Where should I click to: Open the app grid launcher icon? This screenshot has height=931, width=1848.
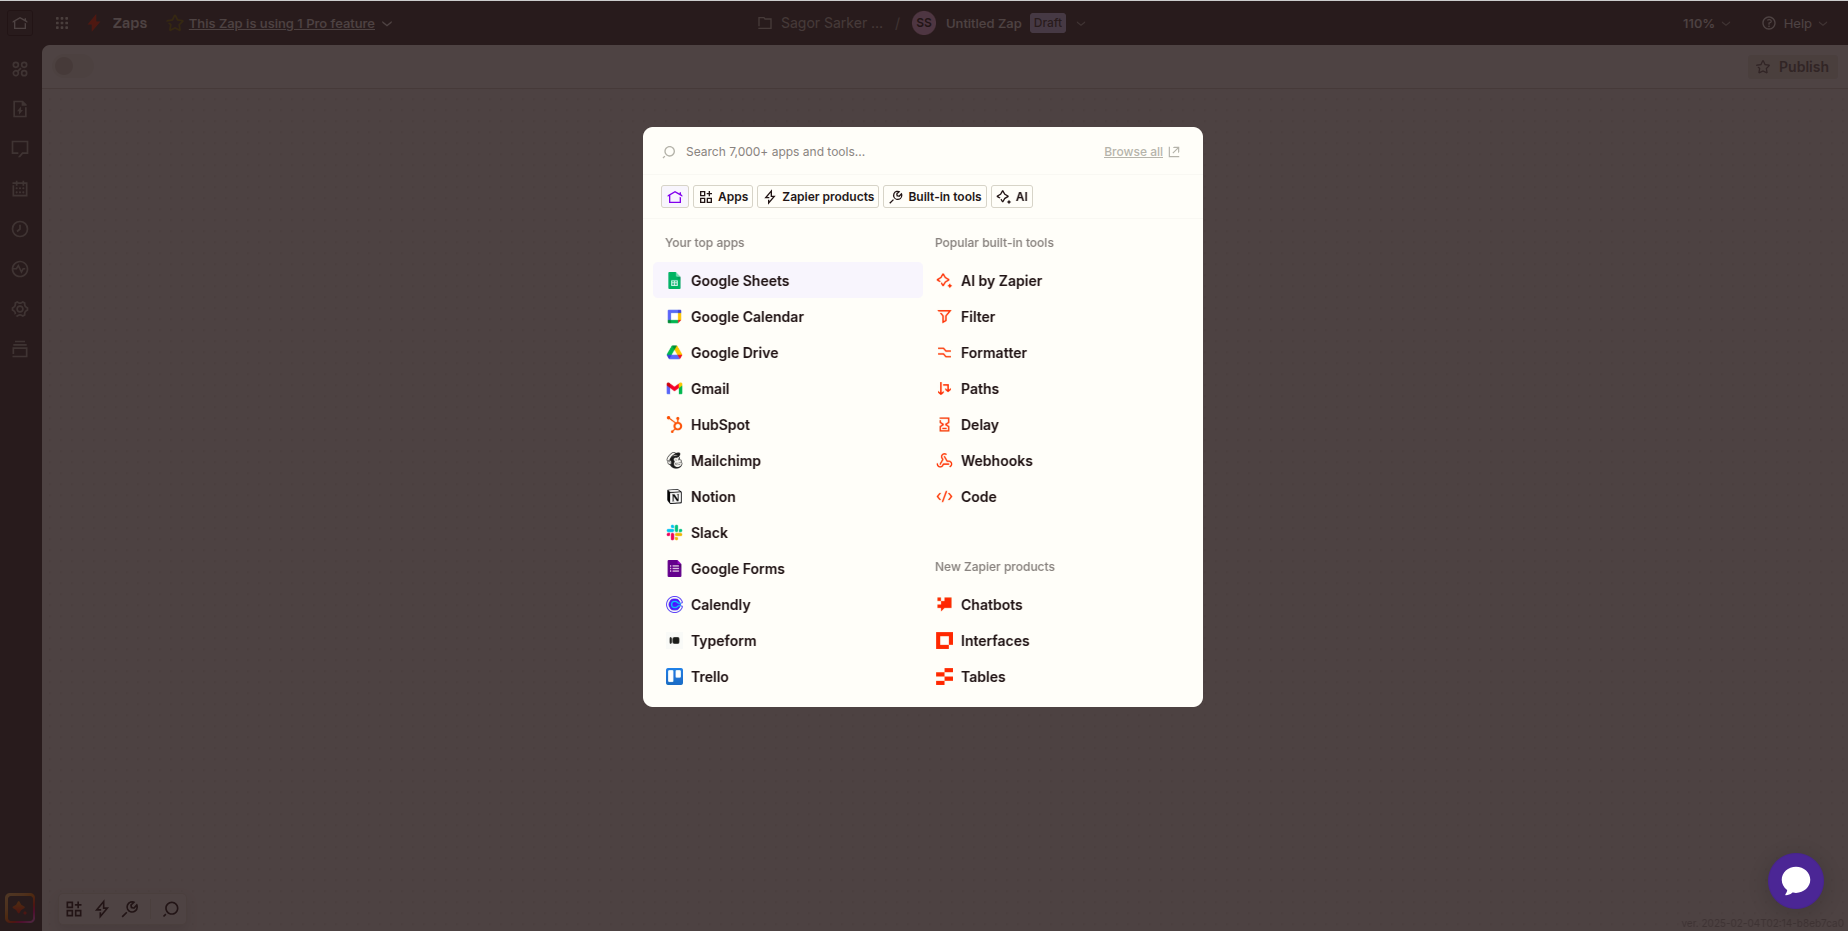(x=62, y=23)
